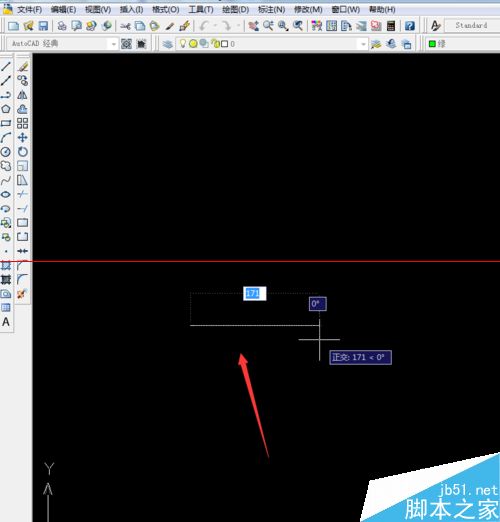Select the Erase tool
500x522 pixels.
click(23, 66)
